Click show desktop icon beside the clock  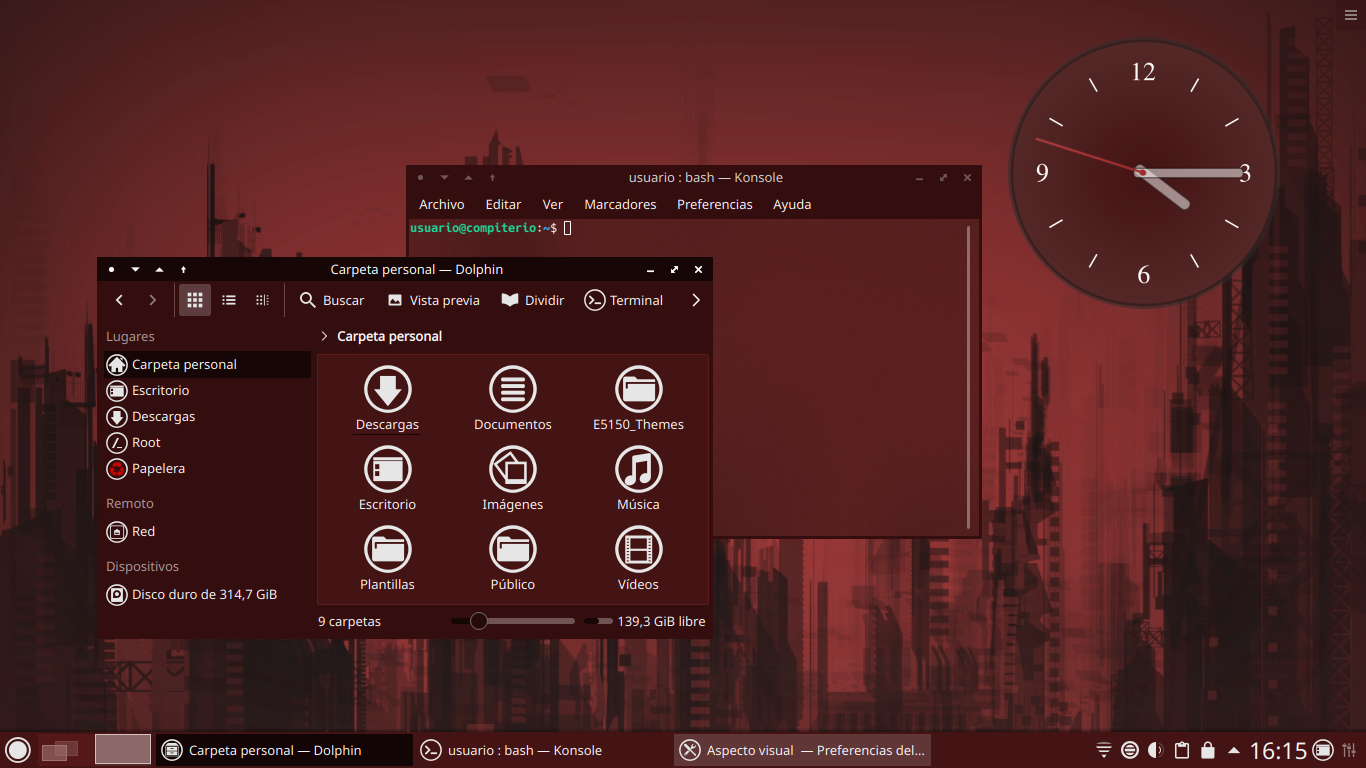point(1323,750)
